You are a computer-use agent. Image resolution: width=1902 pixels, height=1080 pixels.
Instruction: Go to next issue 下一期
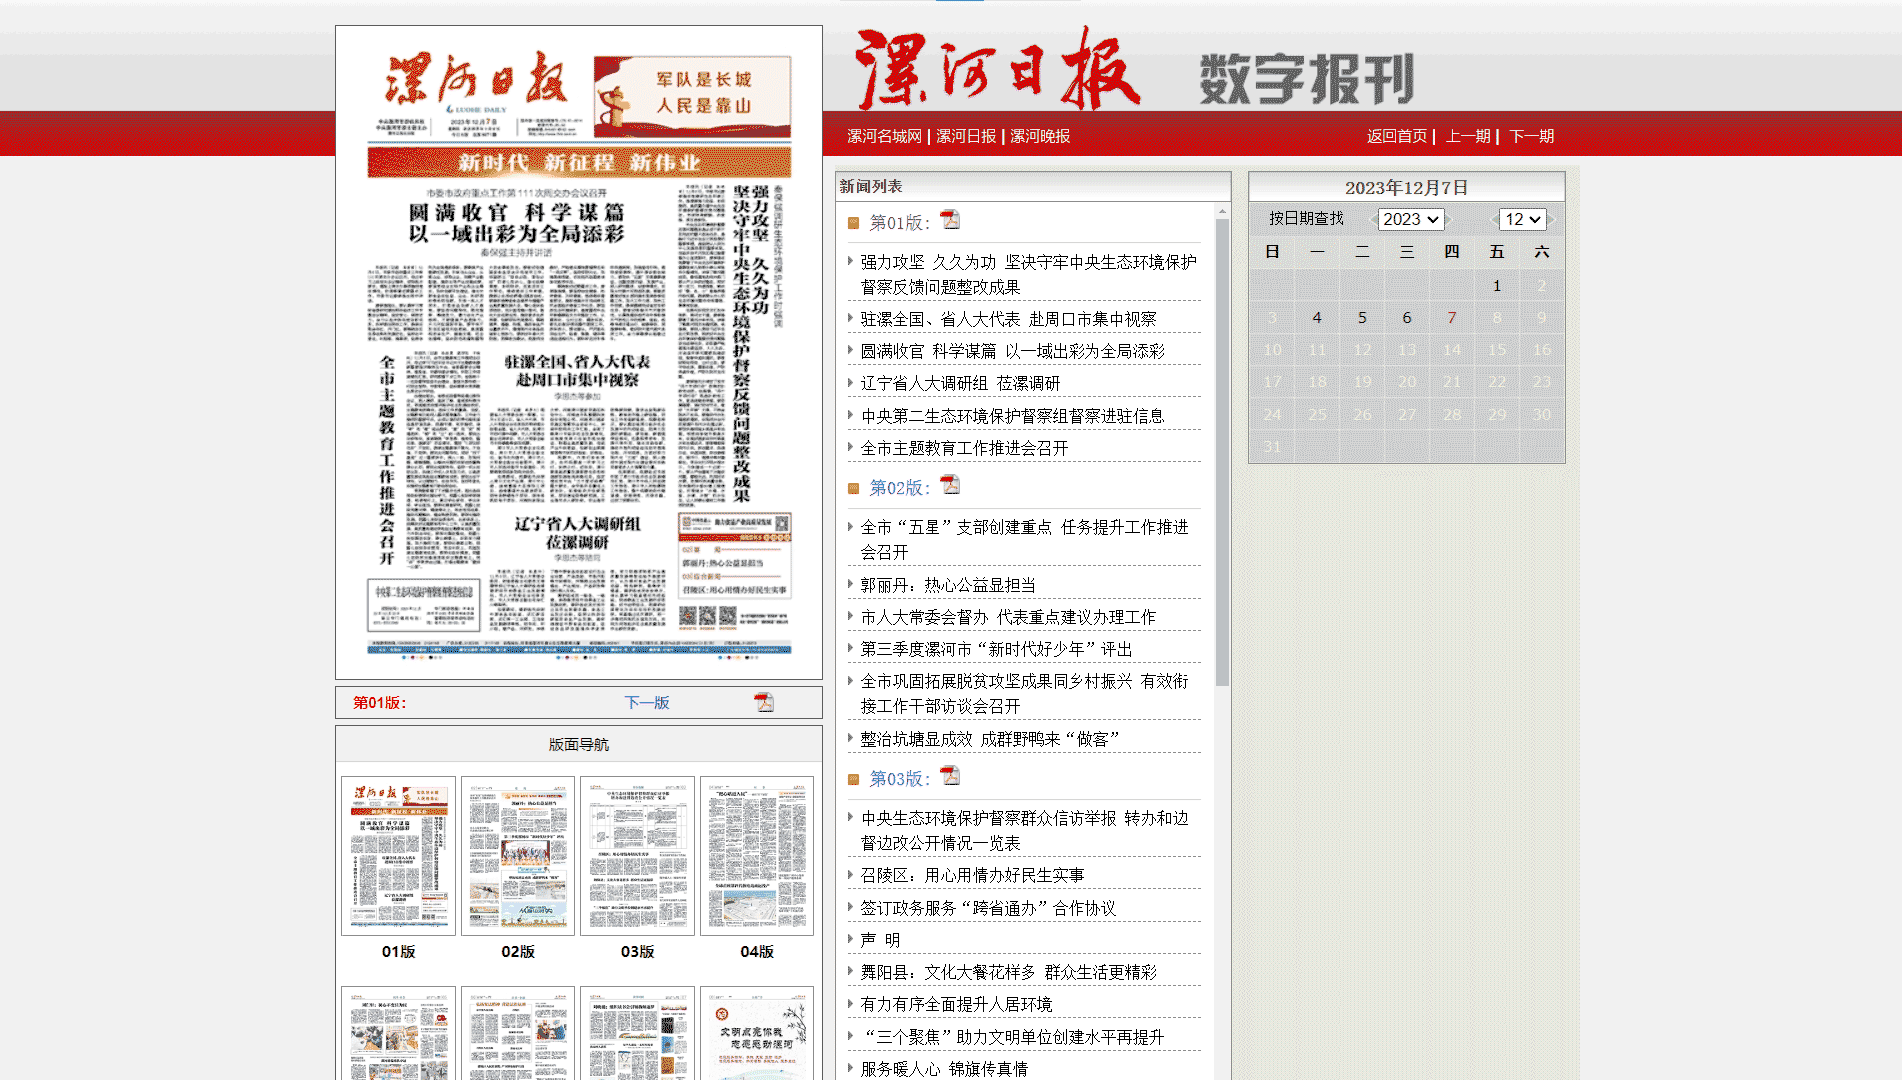pyautogui.click(x=1531, y=136)
